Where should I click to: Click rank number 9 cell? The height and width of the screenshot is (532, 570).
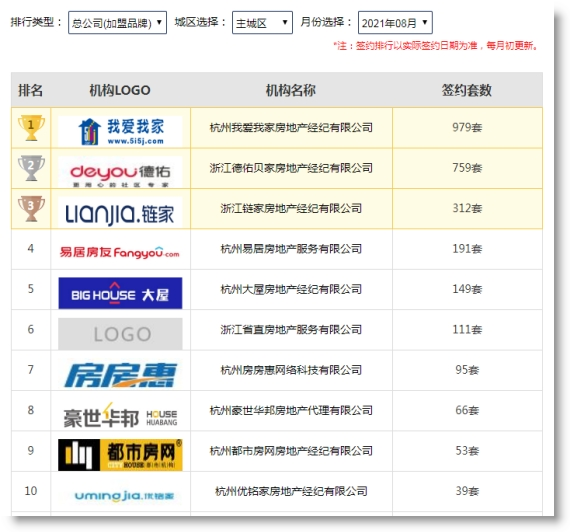[x=31, y=451]
